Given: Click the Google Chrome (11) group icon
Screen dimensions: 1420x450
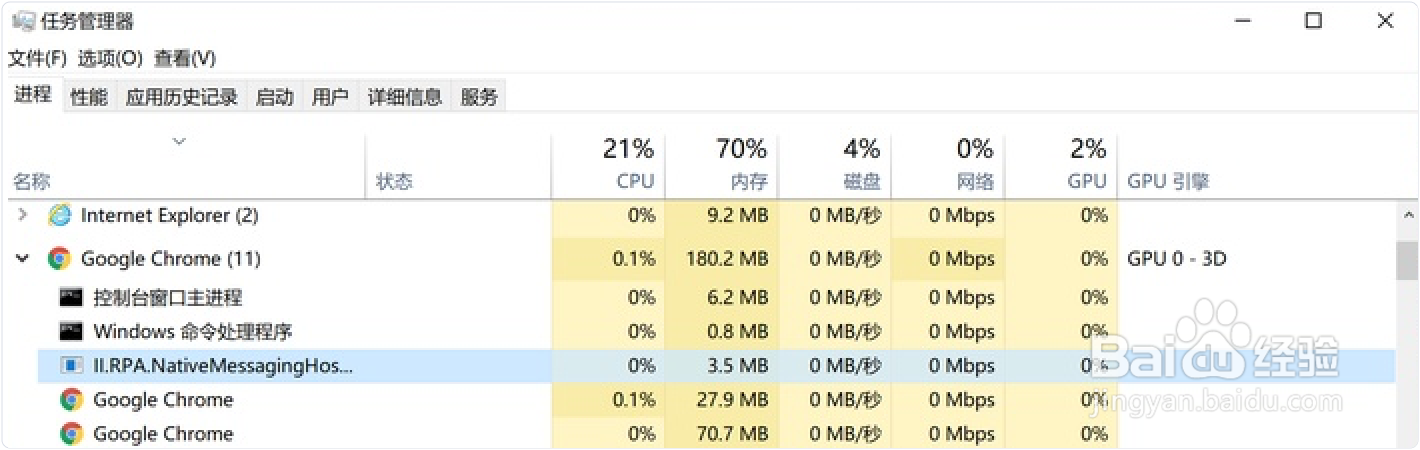Looking at the screenshot, I should coord(59,259).
